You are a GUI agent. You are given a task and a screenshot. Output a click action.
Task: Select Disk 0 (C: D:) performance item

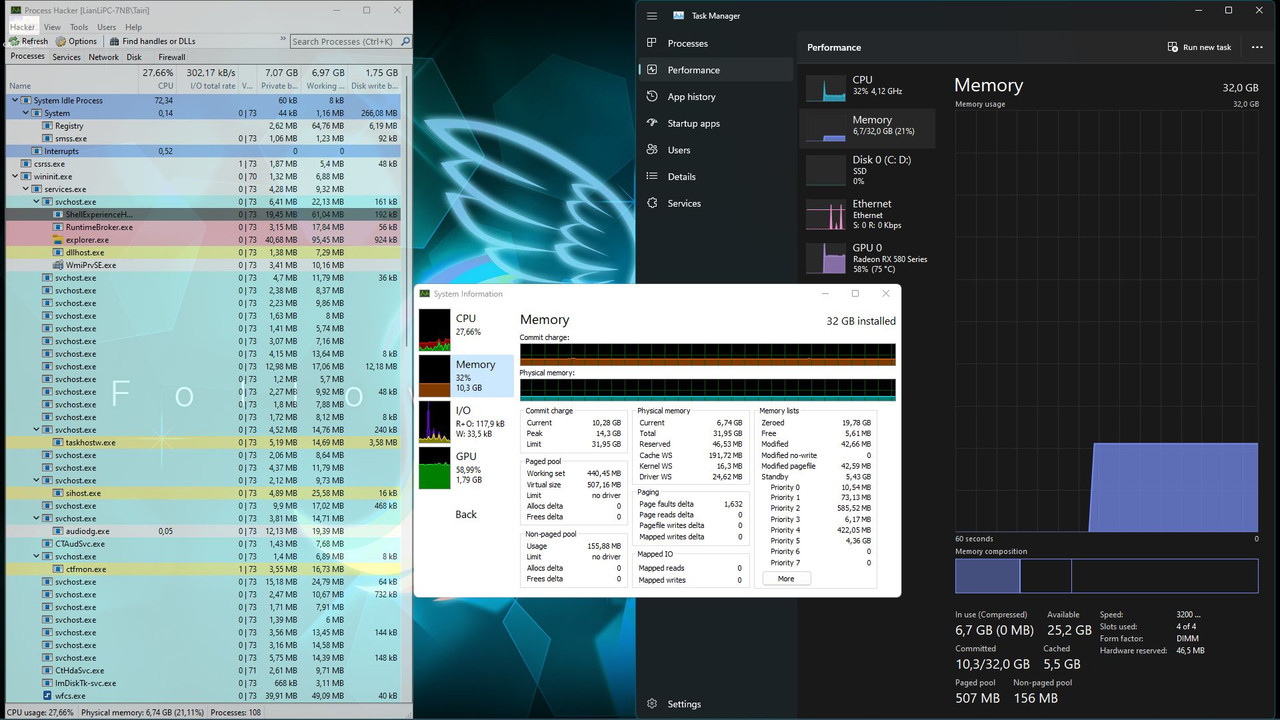(868, 169)
